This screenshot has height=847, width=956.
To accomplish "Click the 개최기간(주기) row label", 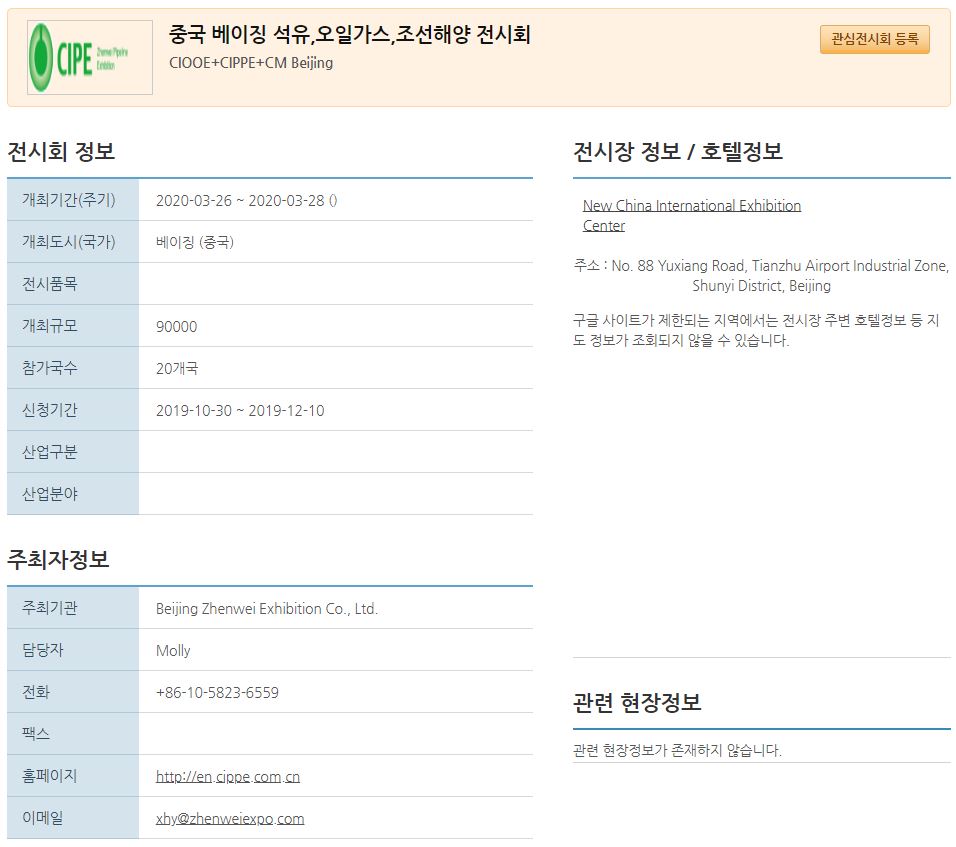I will tap(68, 200).
